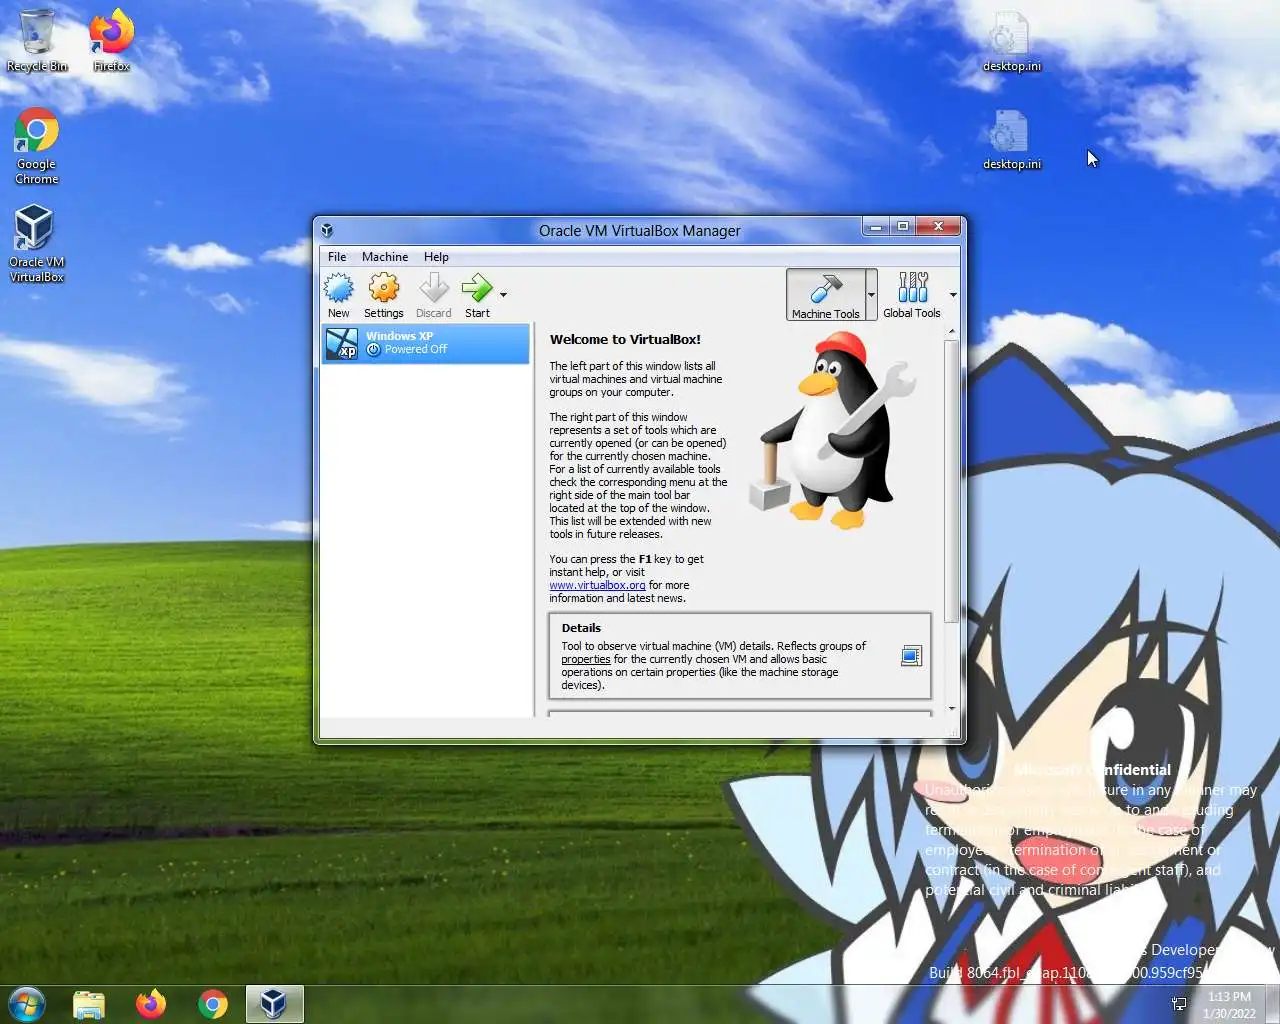This screenshot has width=1280, height=1024.
Task: Click the welcome pane vertical scrollbar thumb
Action: tap(952, 480)
